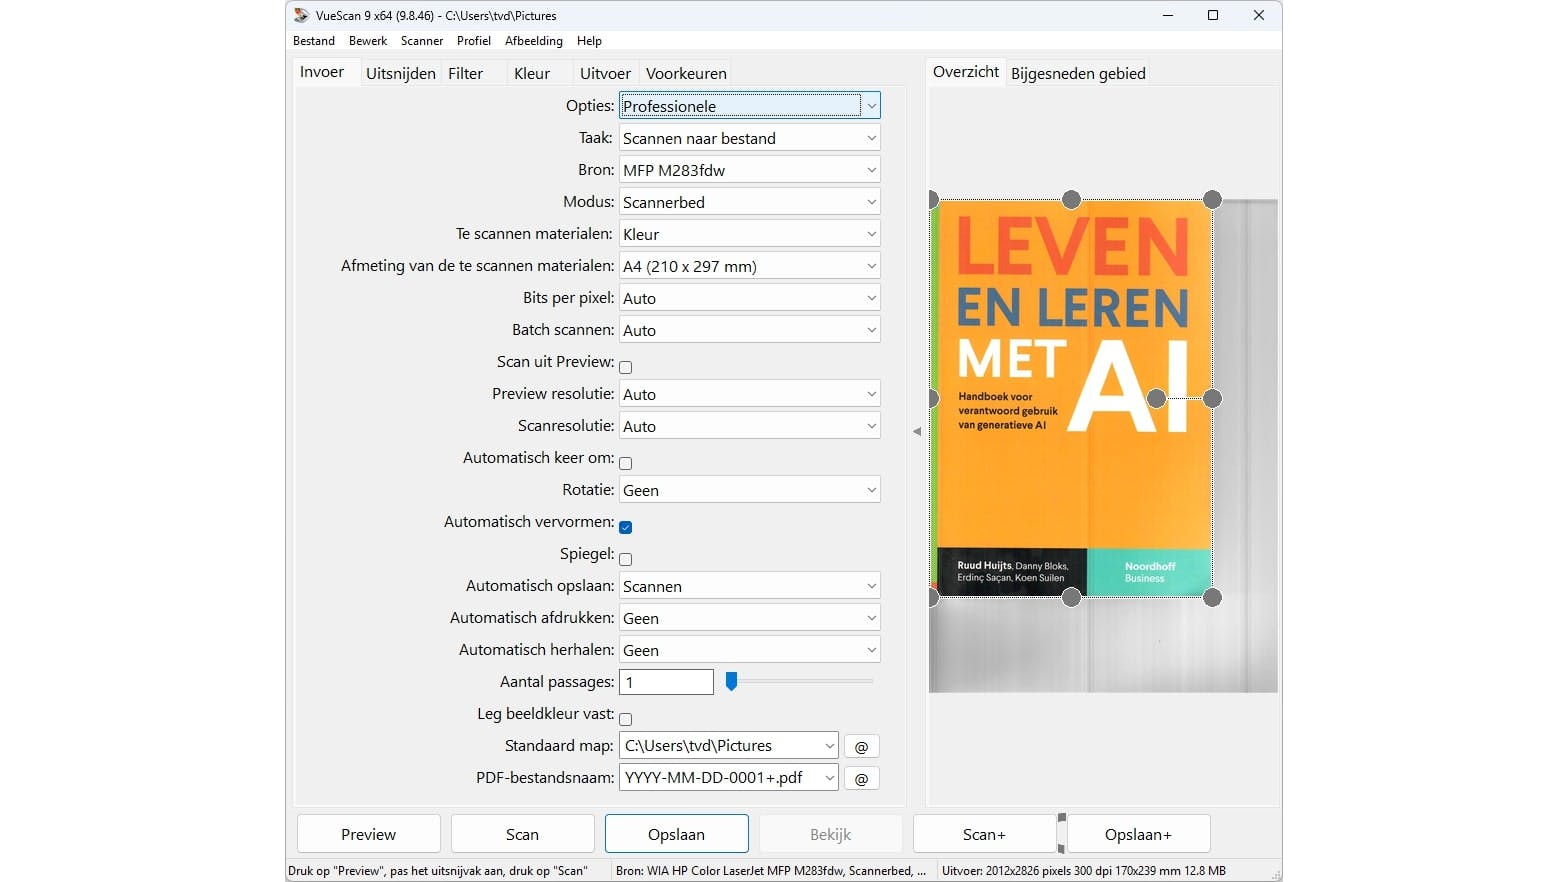Viewport: 1568px width, 882px height.
Task: Click the Aantal passages slider handle
Action: coord(732,681)
